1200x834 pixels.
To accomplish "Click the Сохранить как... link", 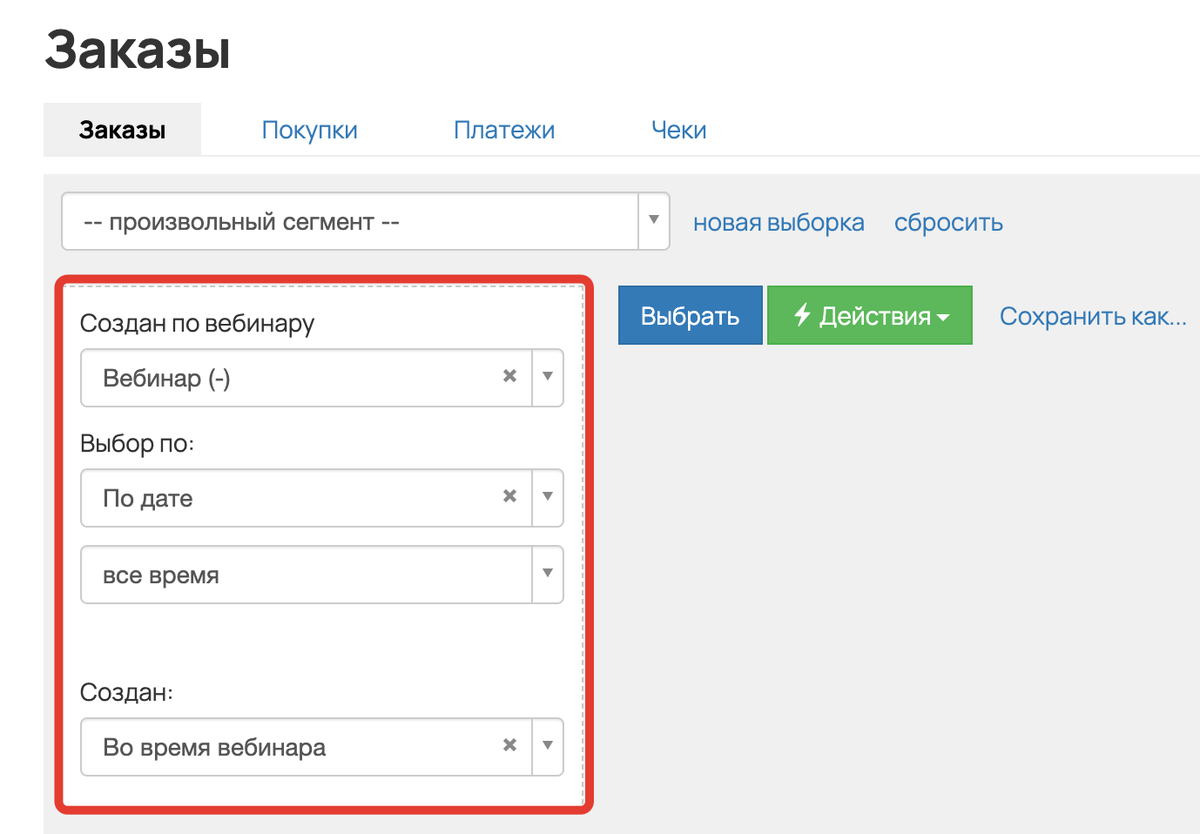I will click(1093, 317).
